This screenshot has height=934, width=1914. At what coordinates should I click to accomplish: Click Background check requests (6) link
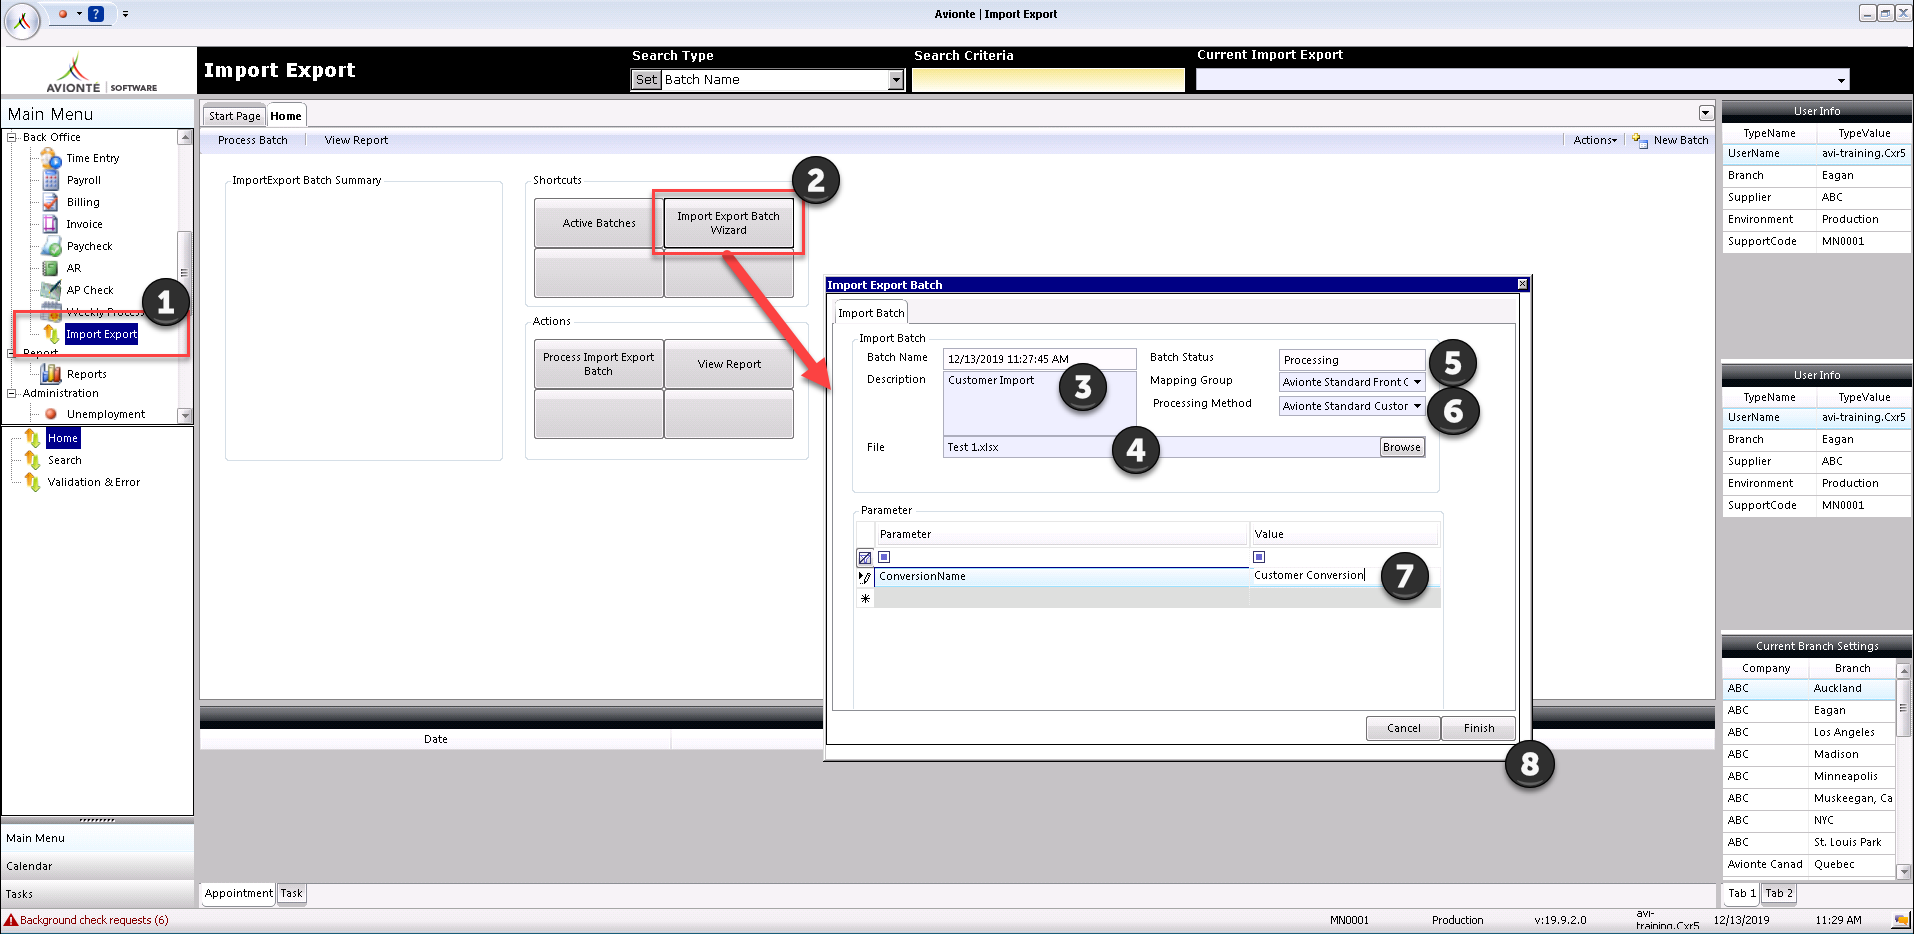94,920
